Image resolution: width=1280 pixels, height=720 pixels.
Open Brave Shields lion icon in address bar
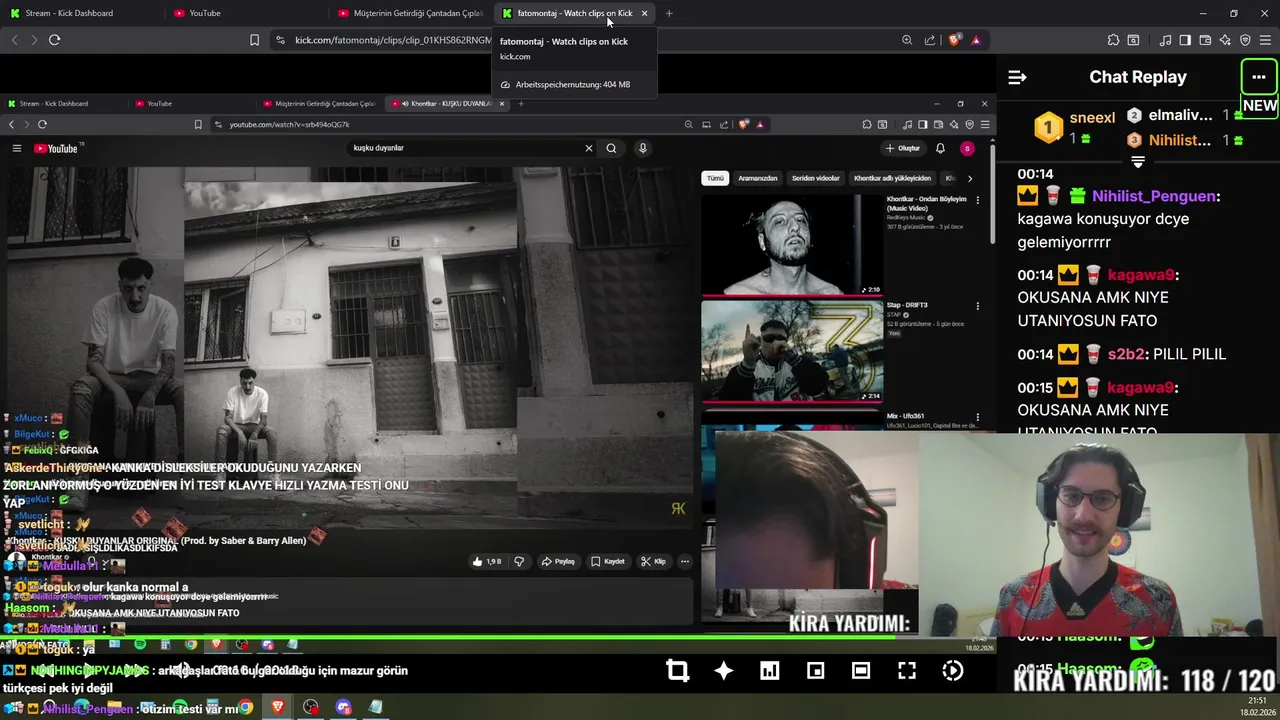coord(954,40)
